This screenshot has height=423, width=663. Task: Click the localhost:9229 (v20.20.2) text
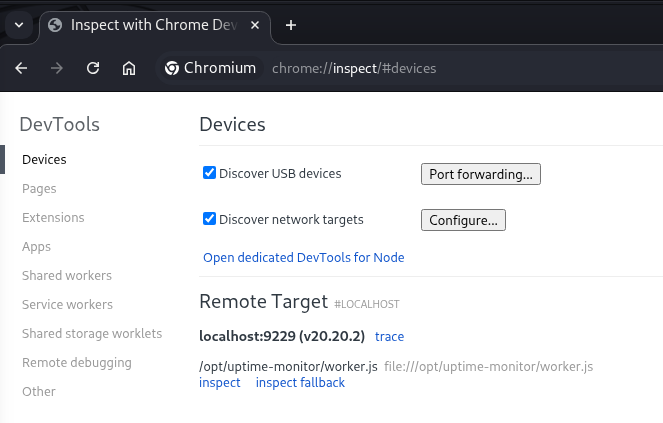[x=282, y=336]
